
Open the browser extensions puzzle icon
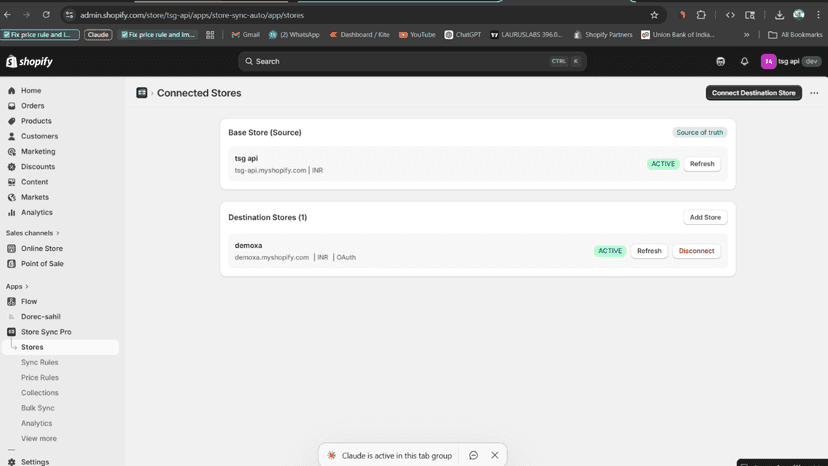[701, 15]
